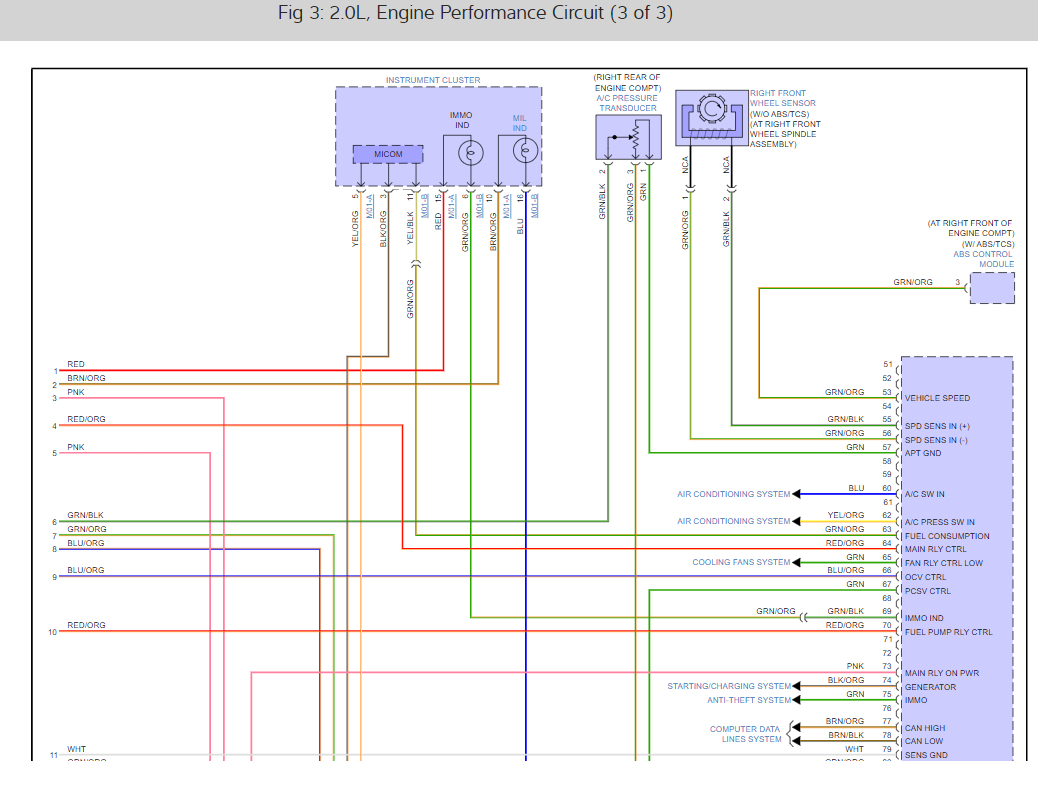Click arrowhead pointing to ANTI-THEFT SYSTEM
The height and width of the screenshot is (785, 1038).
click(796, 700)
